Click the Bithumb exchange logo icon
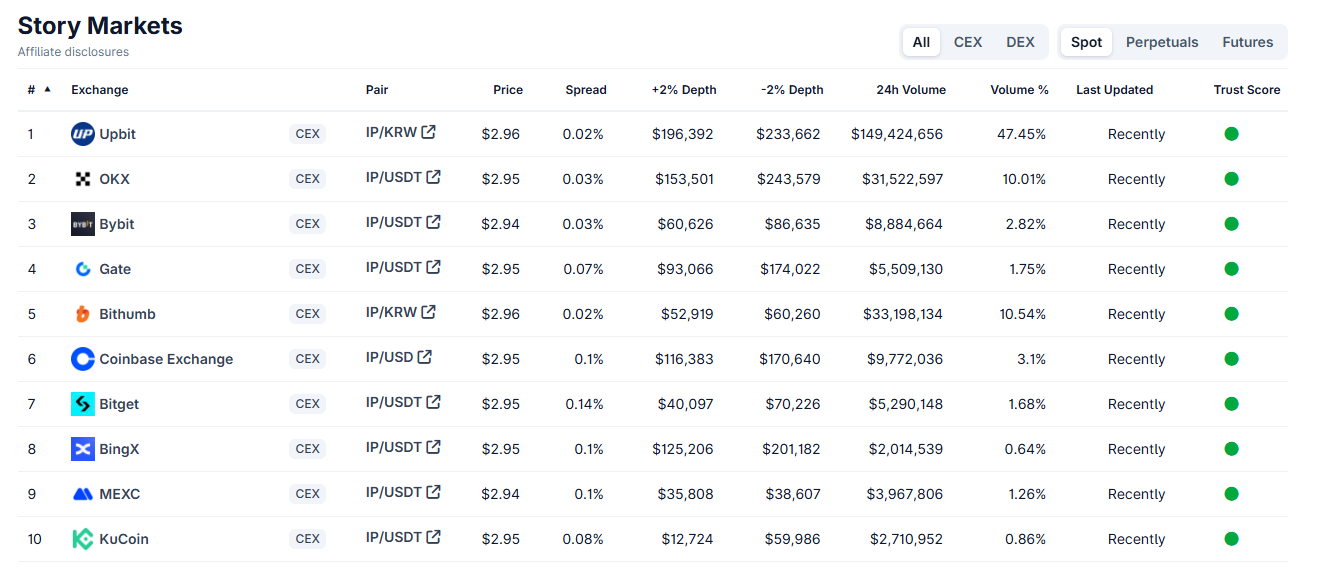 [x=83, y=314]
